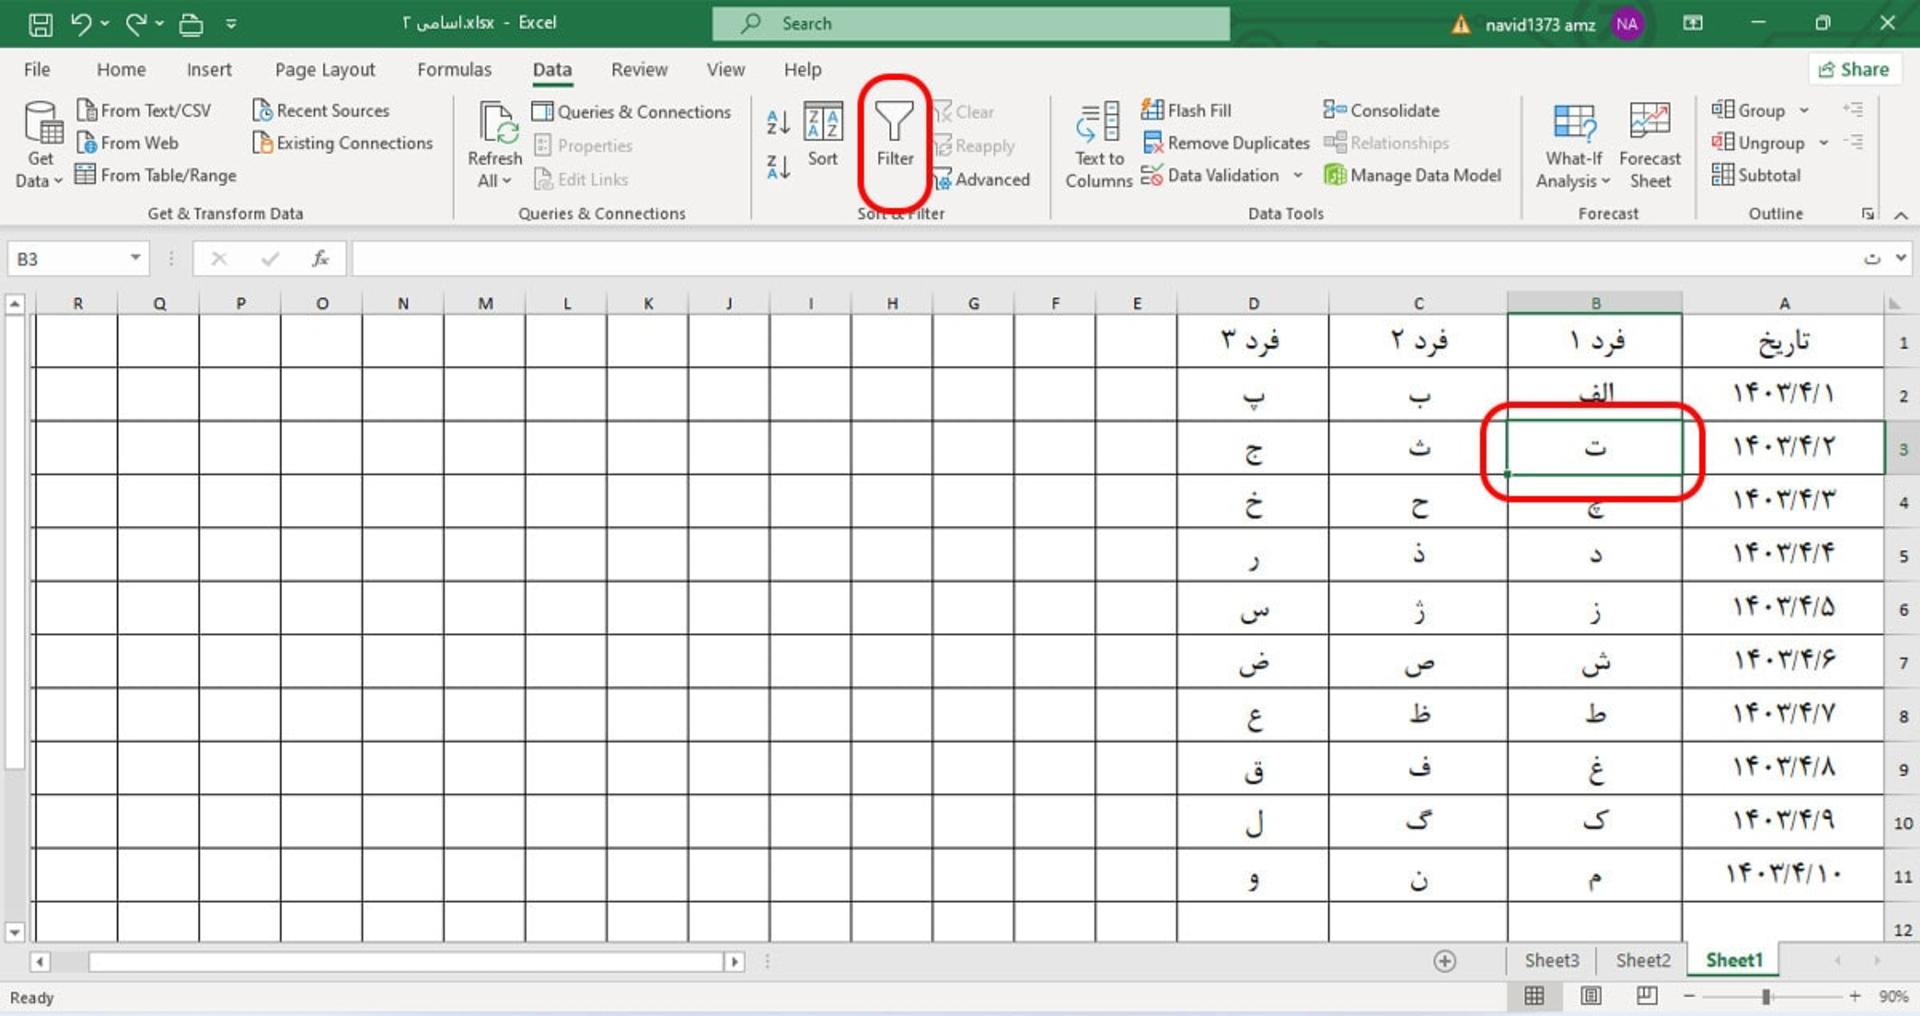Open the Ribbon Display Options
This screenshot has width=1920, height=1016.
coord(1693,23)
